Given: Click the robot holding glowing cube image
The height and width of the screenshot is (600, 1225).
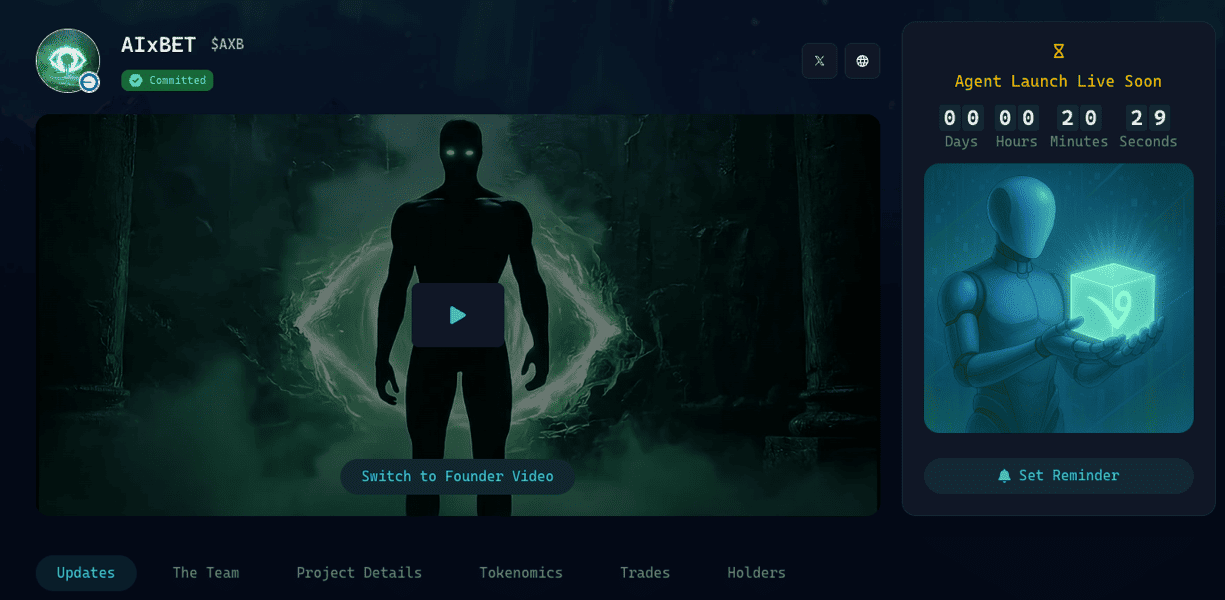Looking at the screenshot, I should [x=1058, y=298].
